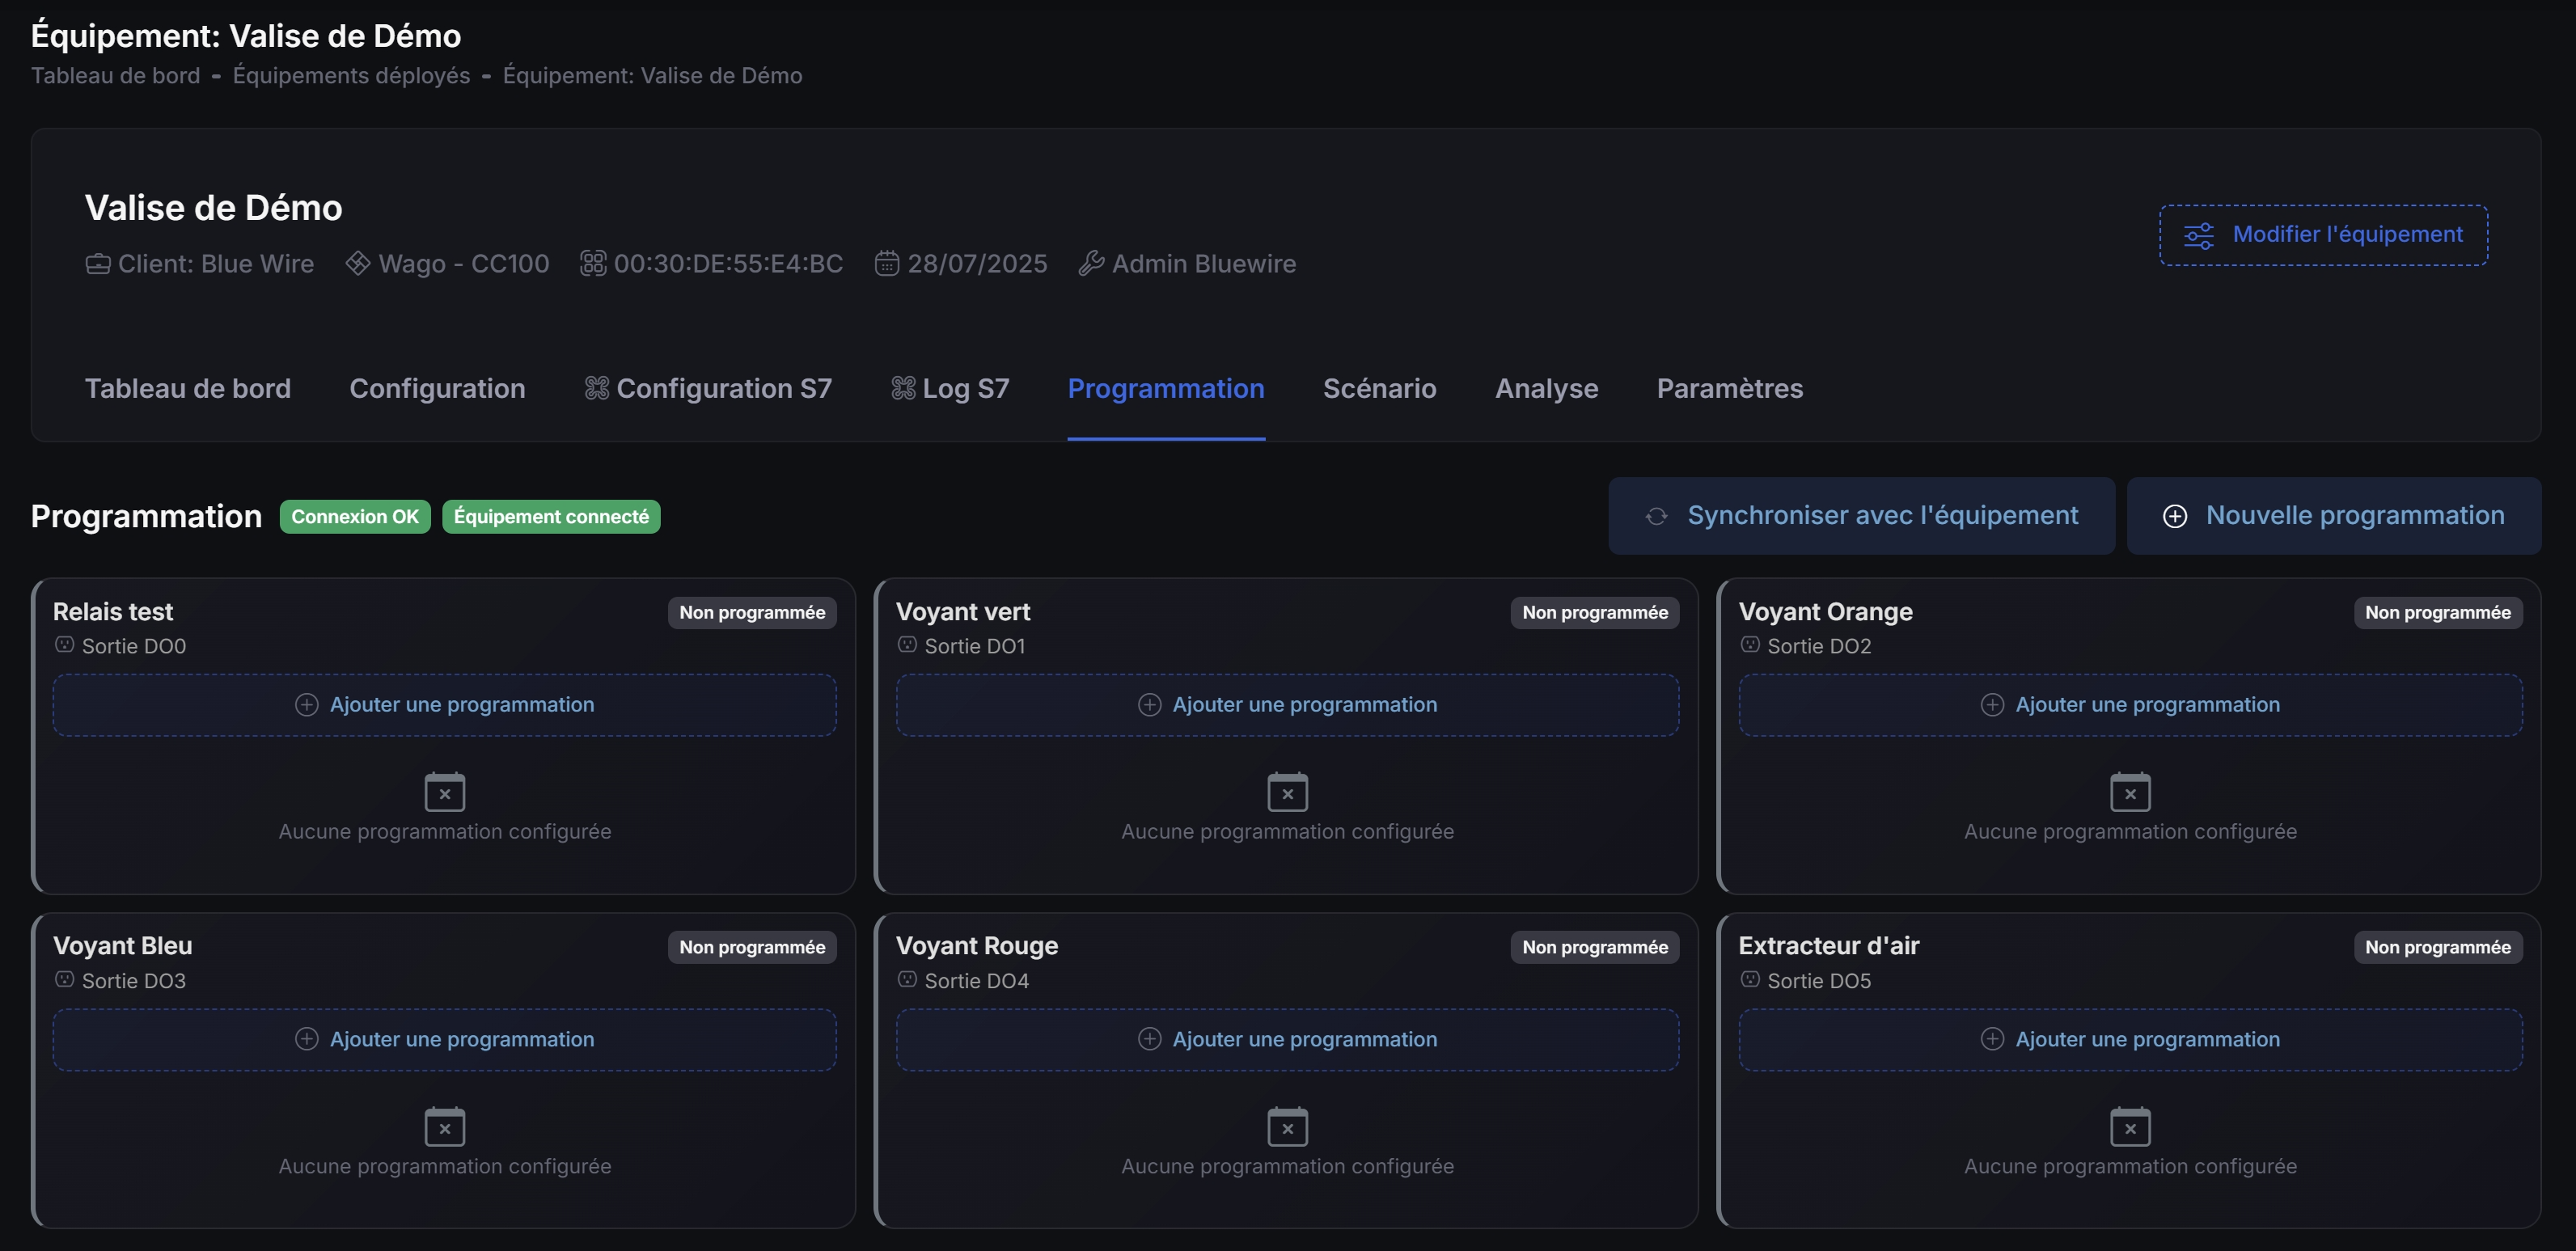Click the empty calendar icon in Extracteur d'air
Screen dimensions: 2576x1251
tap(2129, 1126)
